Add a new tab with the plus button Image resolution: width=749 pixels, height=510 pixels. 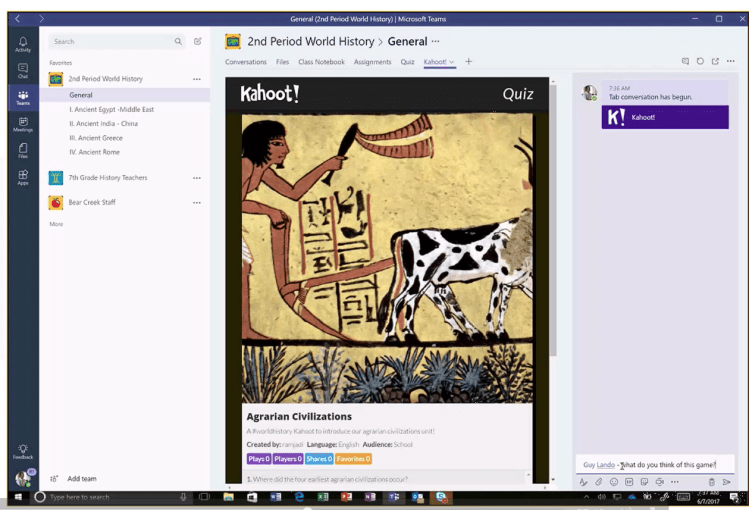[469, 62]
